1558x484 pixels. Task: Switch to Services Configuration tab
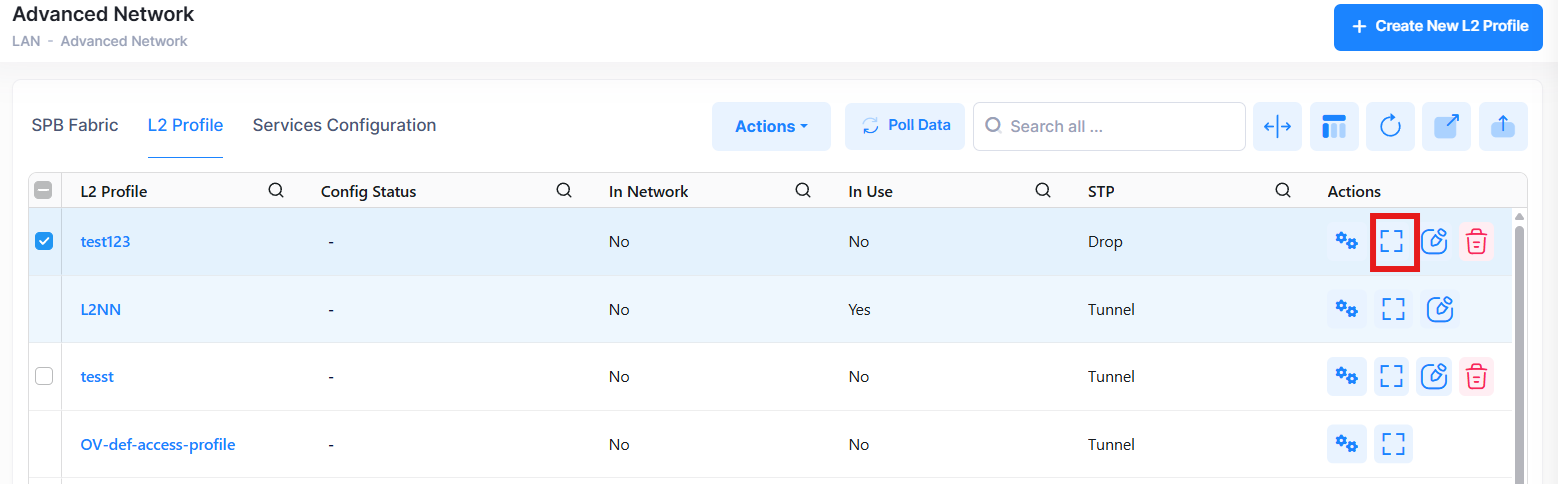click(x=344, y=126)
